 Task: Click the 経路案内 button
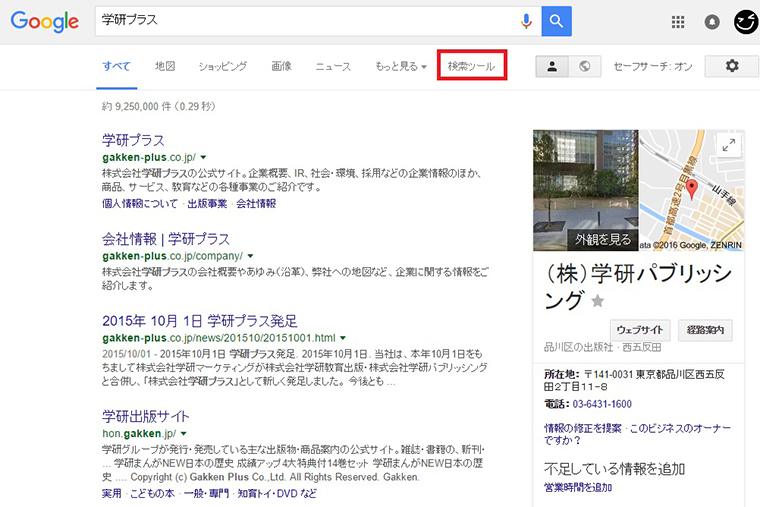click(705, 330)
